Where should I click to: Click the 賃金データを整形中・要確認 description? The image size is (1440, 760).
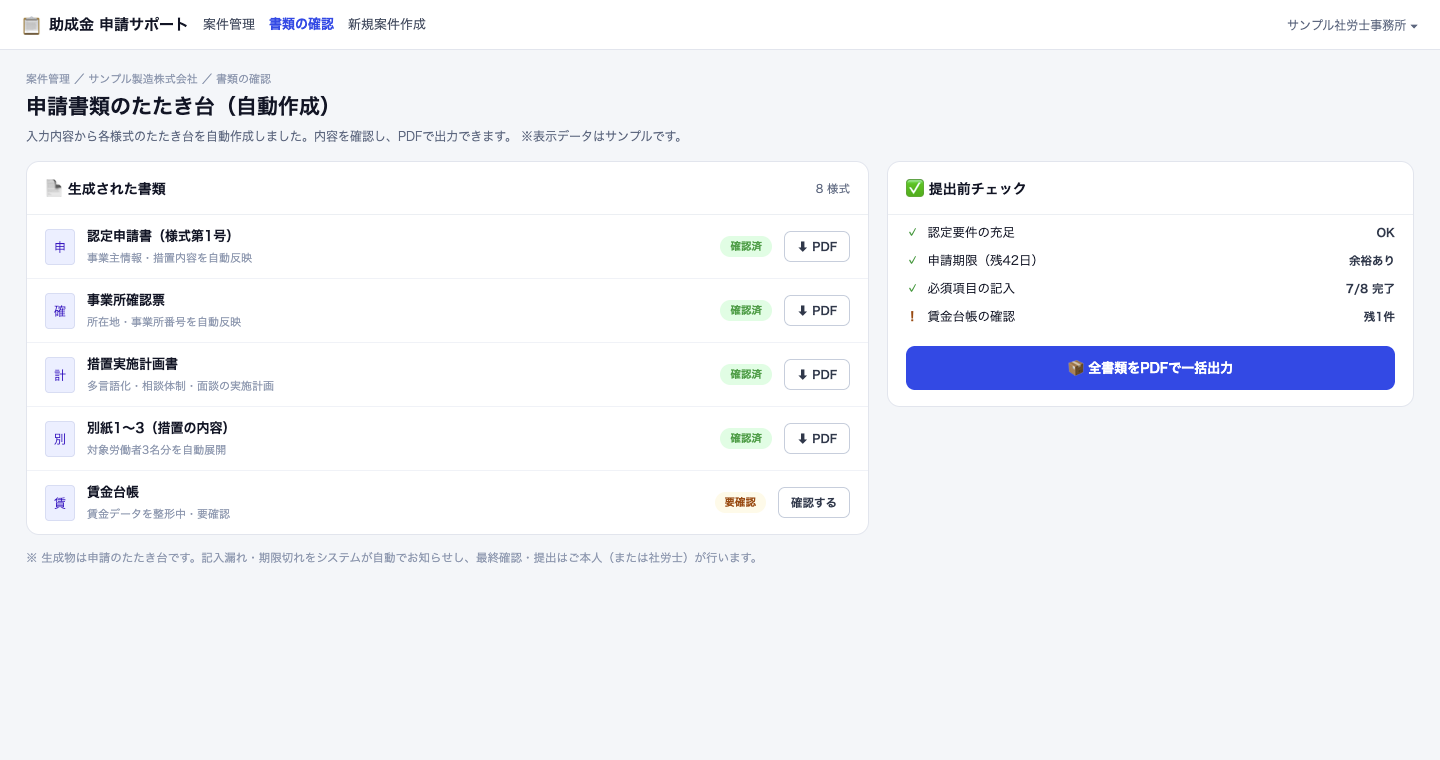point(158,514)
